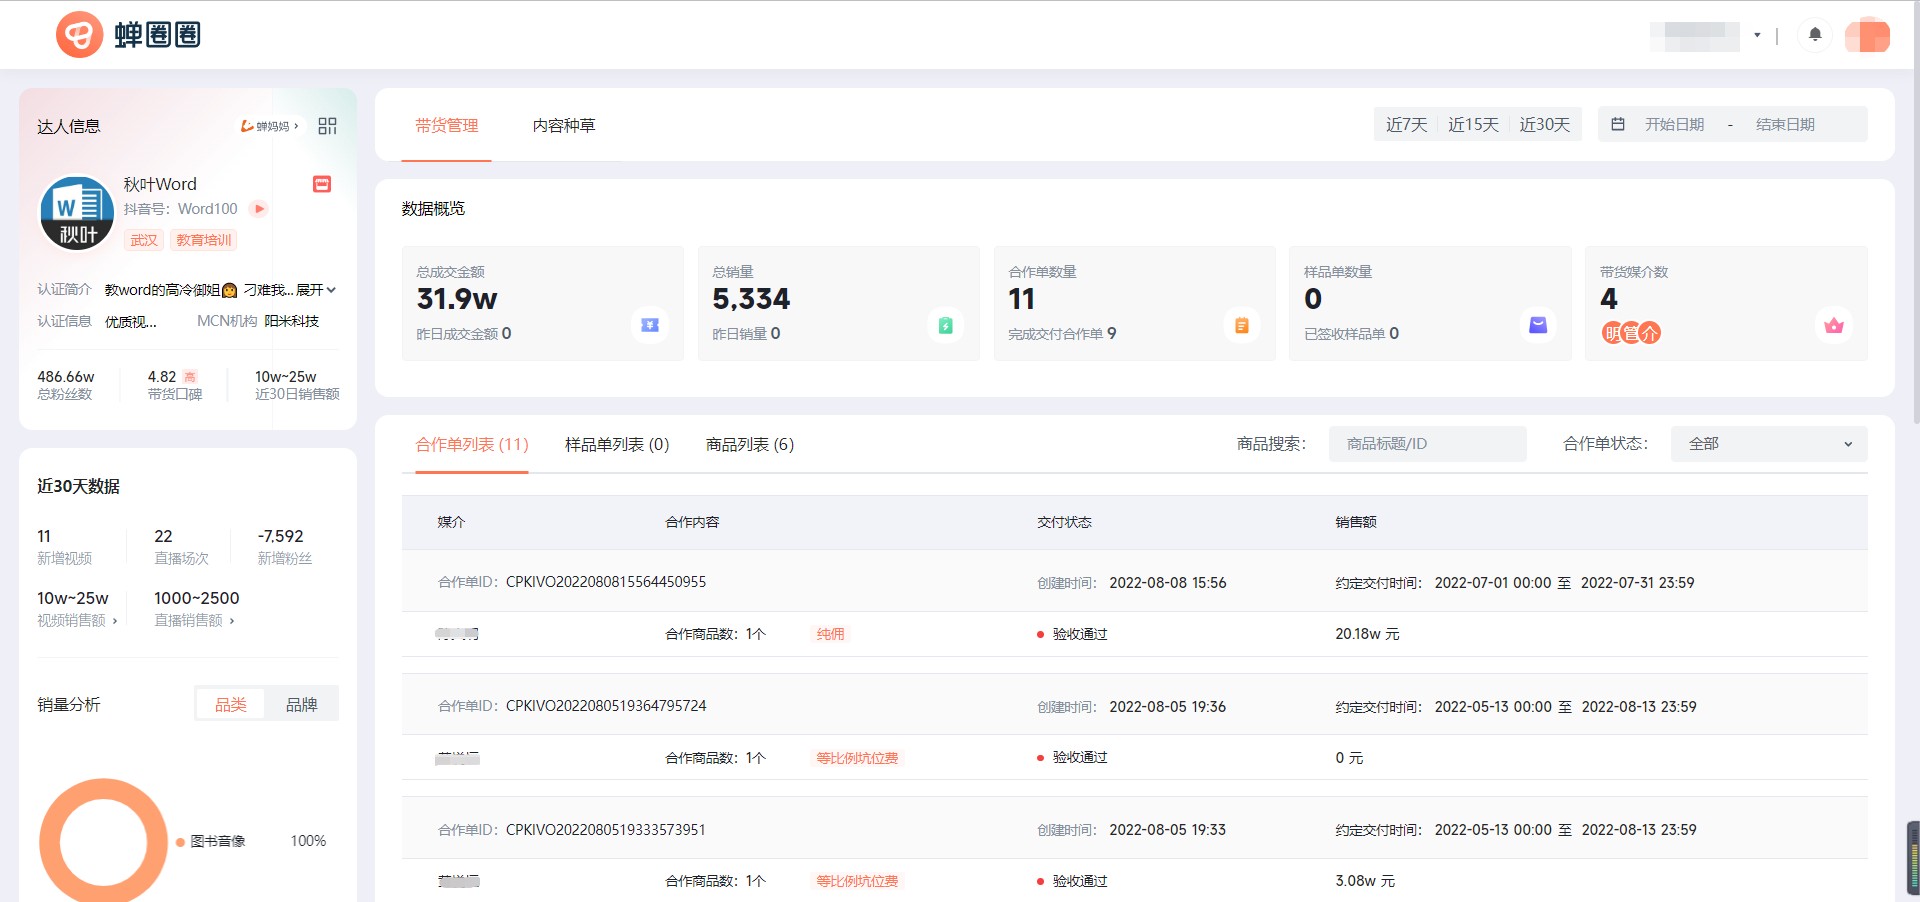1920x902 pixels.
Task: Open the notification bell
Action: tap(1815, 35)
